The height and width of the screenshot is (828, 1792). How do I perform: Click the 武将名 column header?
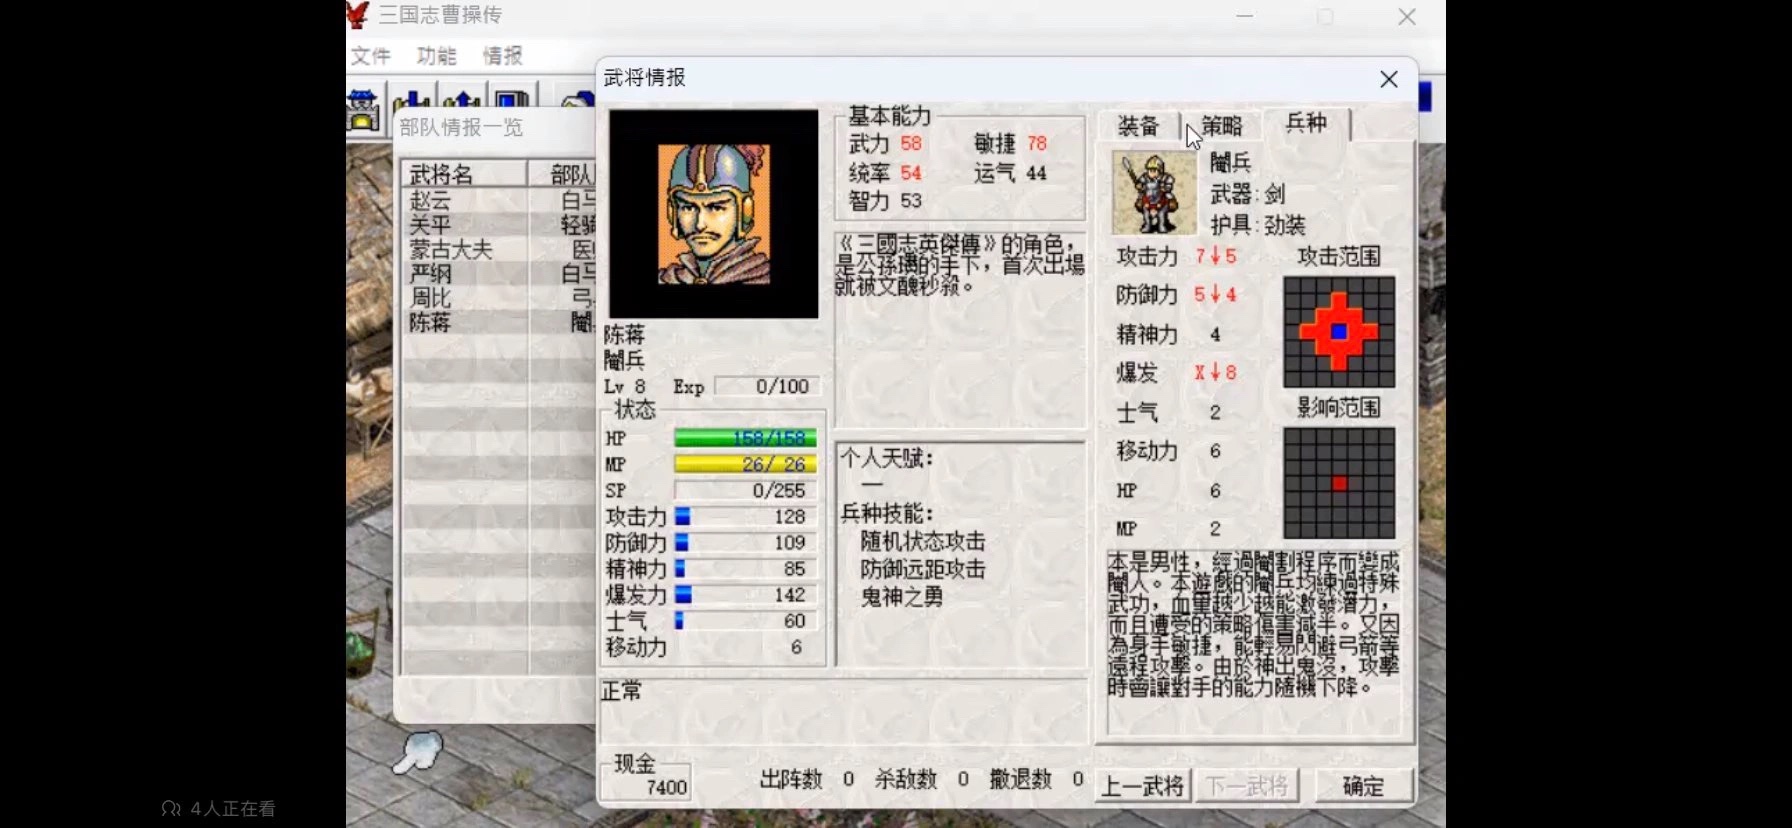464,174
